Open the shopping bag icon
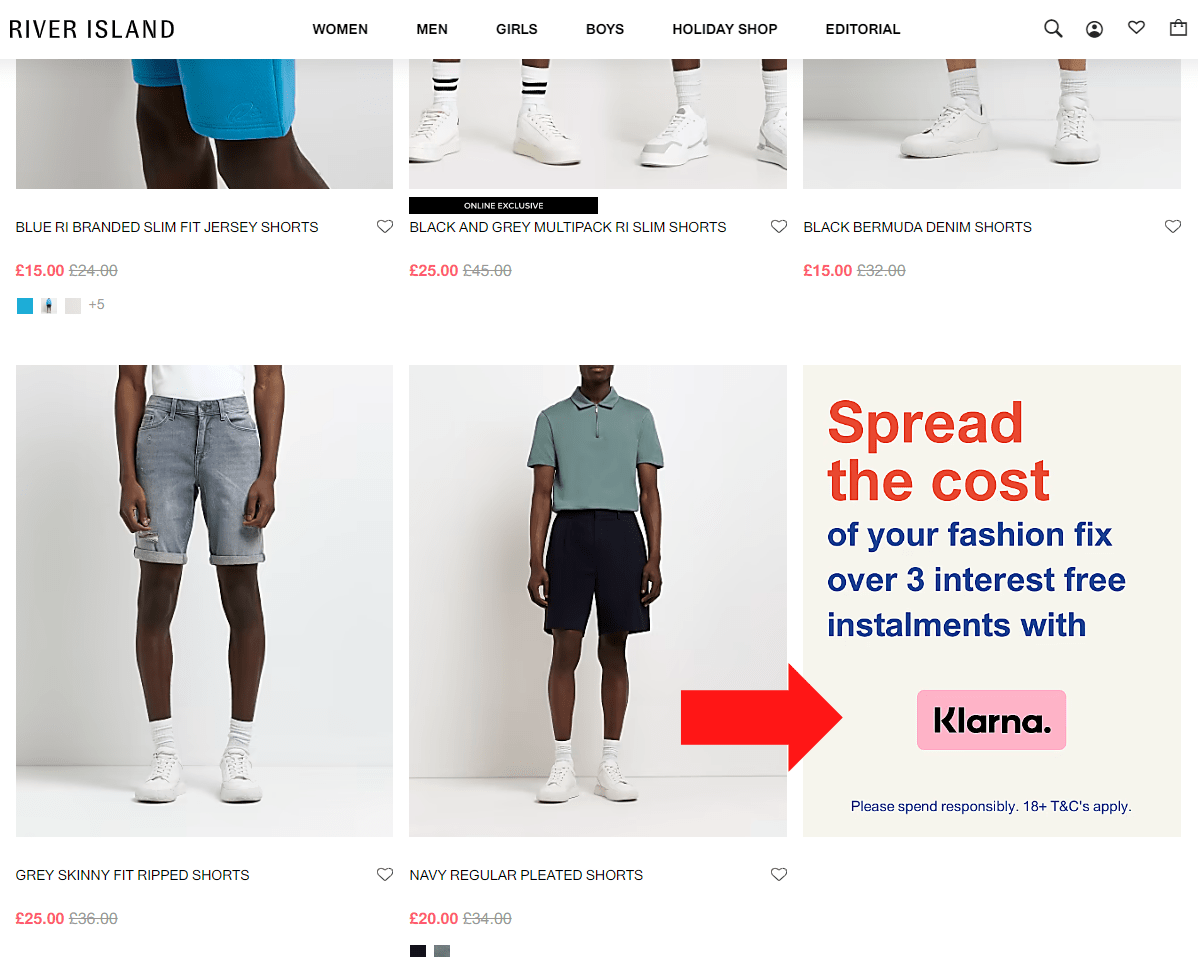 (x=1178, y=28)
